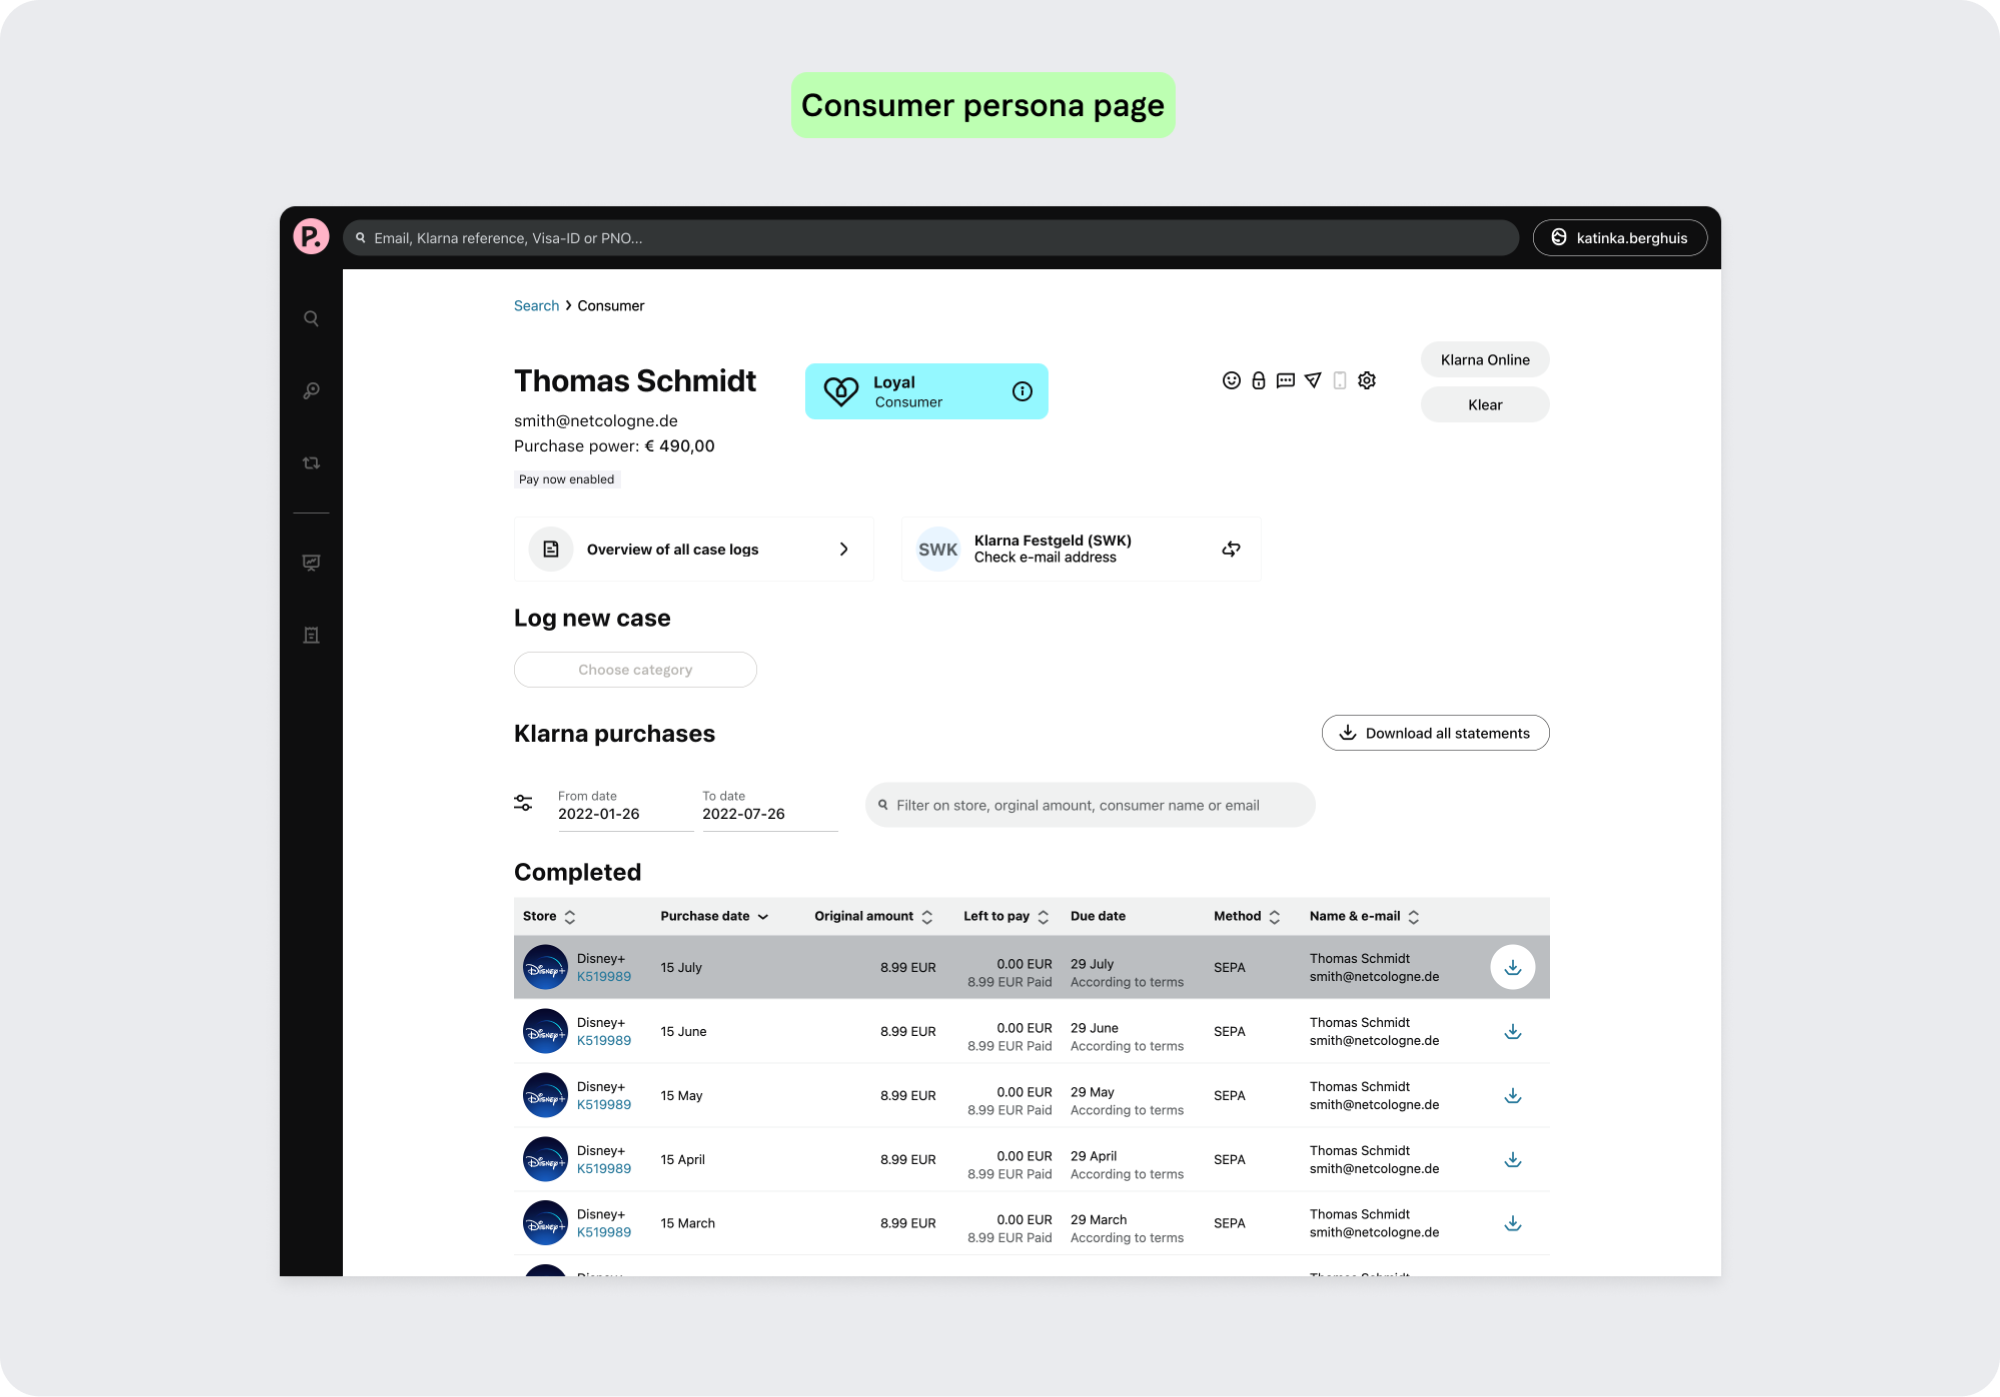Click the Disney+ logo in the 15 July row
This screenshot has width=2000, height=1397.
coord(545,967)
